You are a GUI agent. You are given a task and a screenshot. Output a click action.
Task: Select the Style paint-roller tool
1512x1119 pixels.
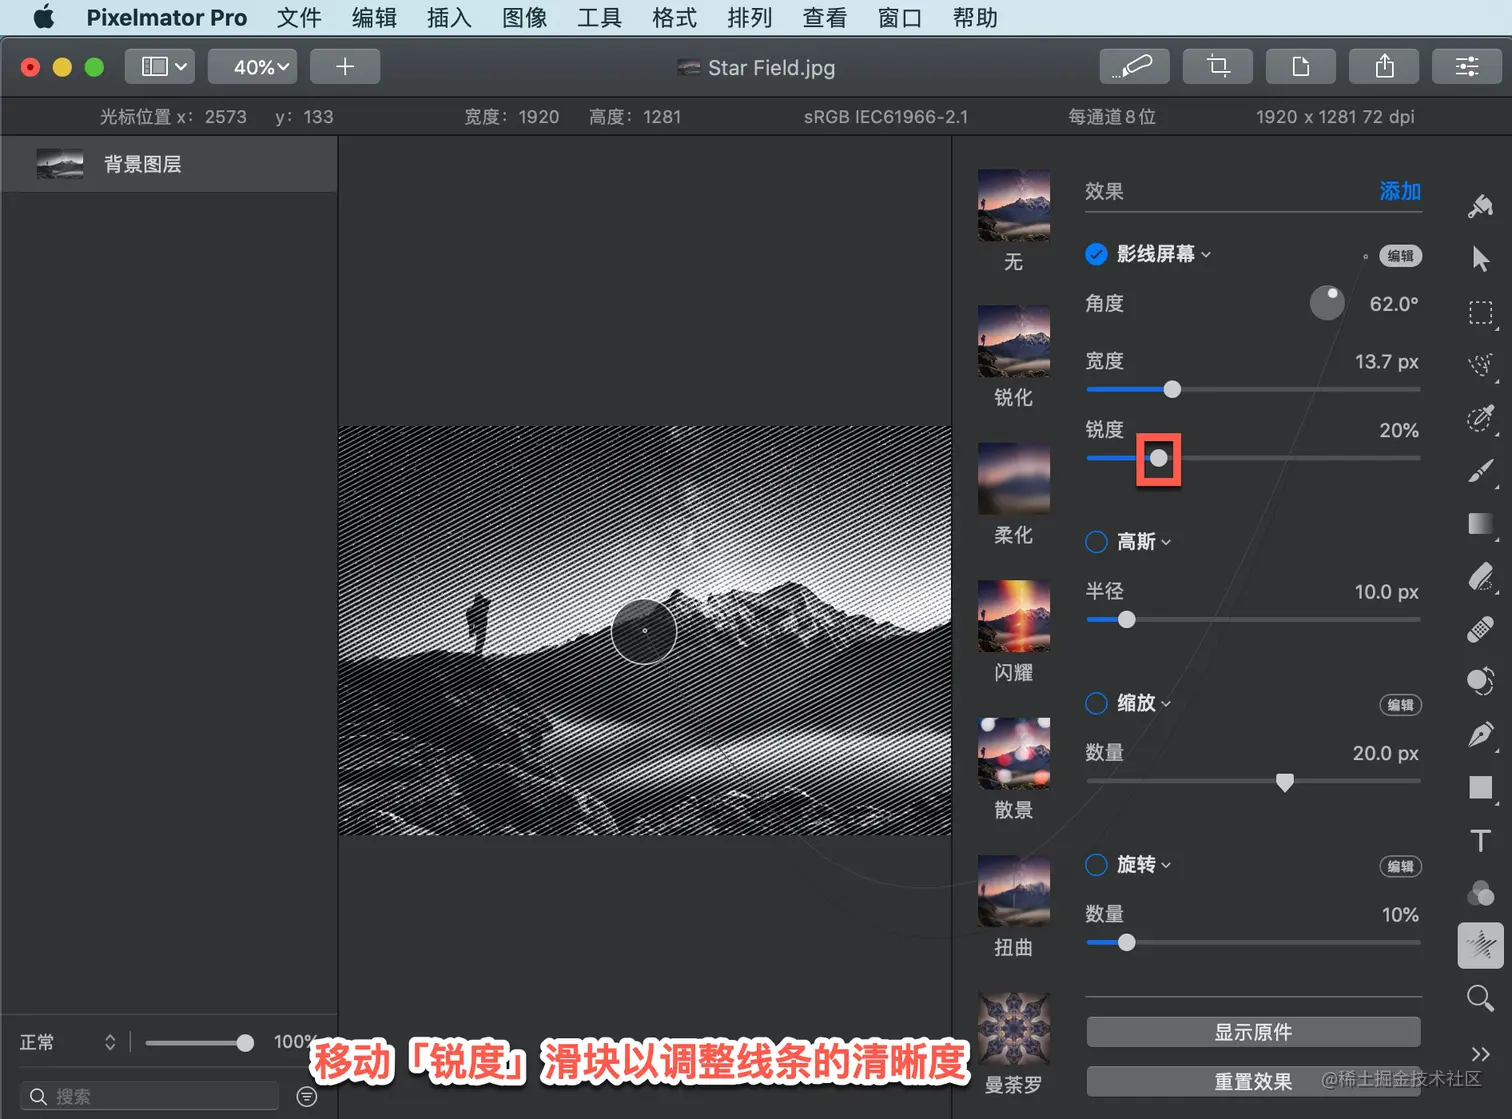click(1481, 206)
